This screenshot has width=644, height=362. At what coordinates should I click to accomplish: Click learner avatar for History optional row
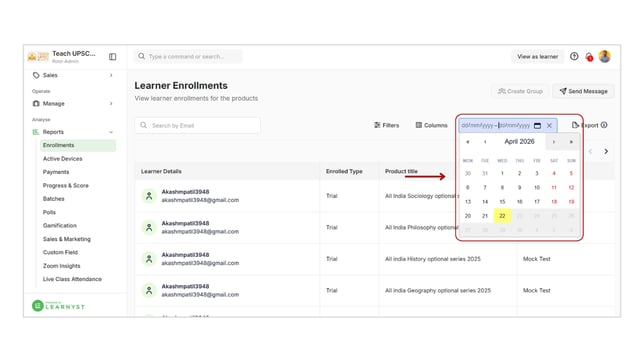tap(149, 259)
